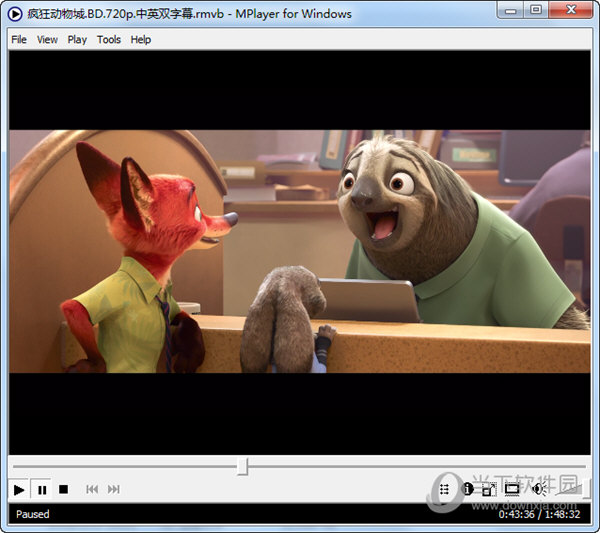
Task: Open the View menu
Action: [x=47, y=40]
